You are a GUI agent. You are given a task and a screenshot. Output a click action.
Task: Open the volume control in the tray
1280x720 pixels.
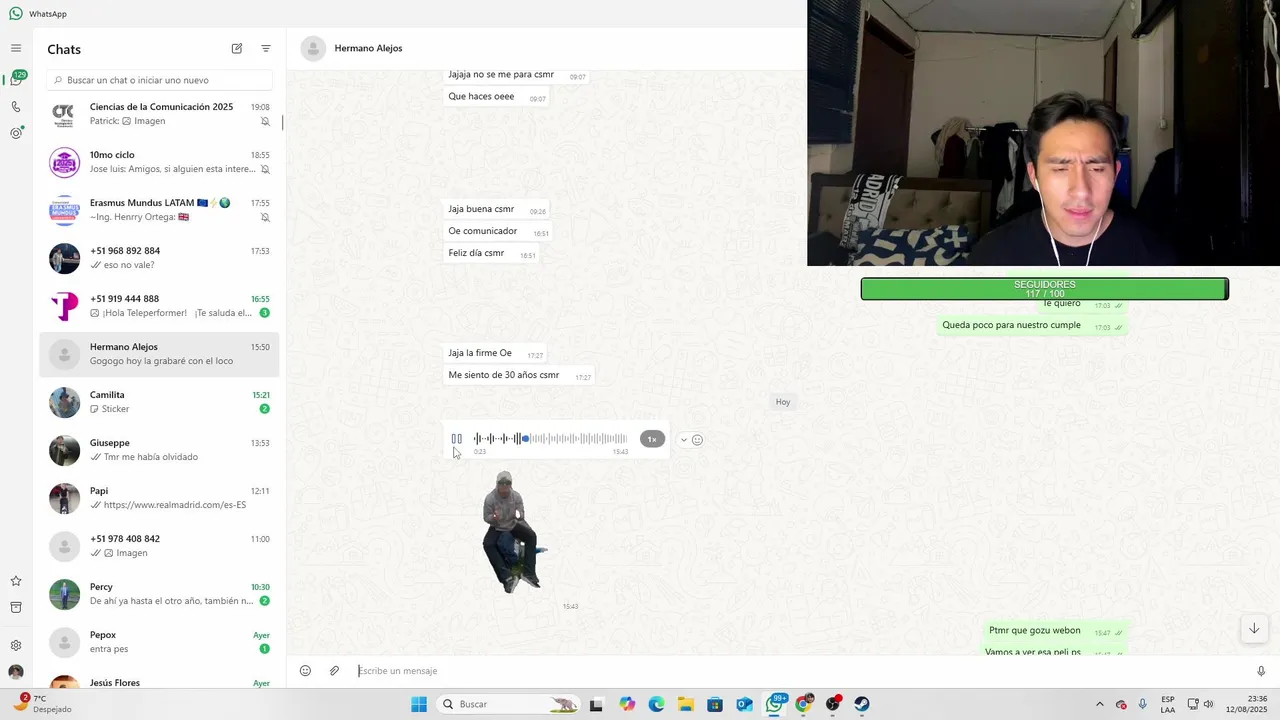(1208, 704)
